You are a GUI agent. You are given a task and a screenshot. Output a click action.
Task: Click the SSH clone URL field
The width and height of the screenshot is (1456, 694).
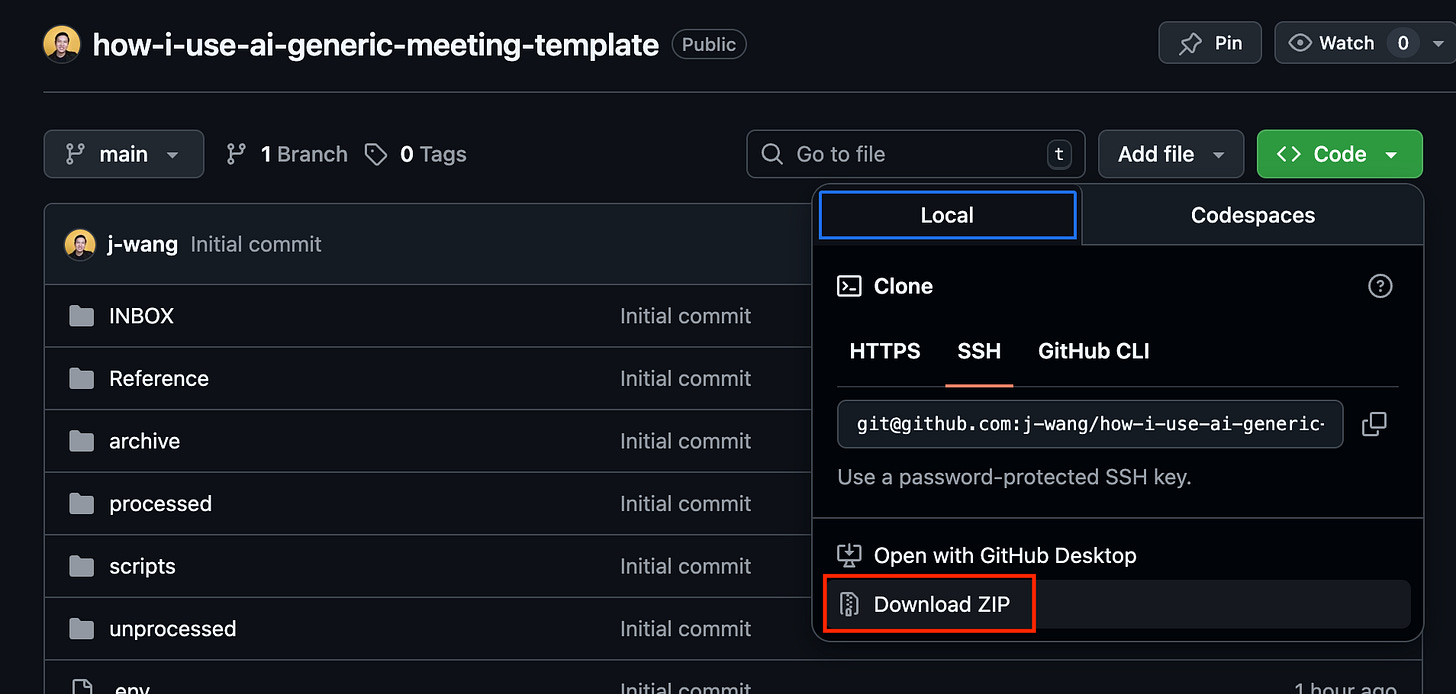click(1090, 424)
